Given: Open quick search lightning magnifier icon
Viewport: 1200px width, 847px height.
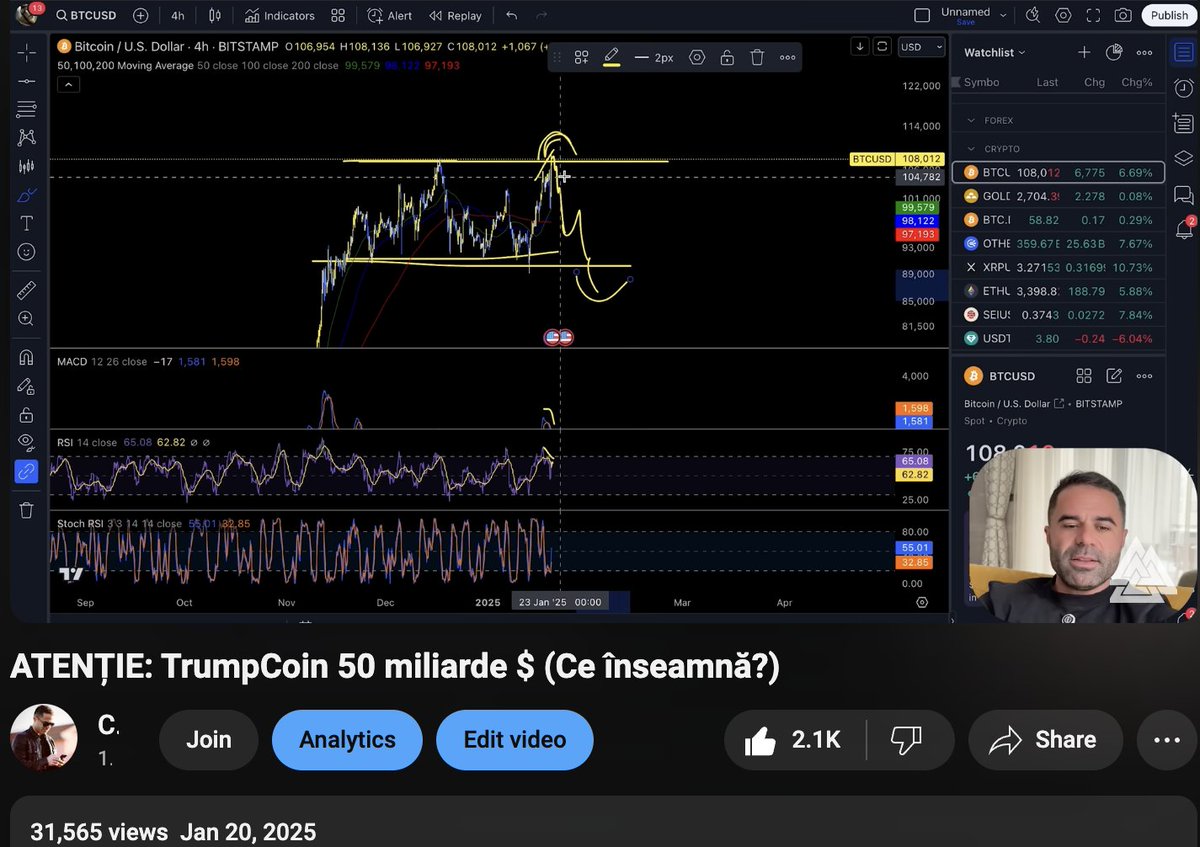Looking at the screenshot, I should 1033,15.
